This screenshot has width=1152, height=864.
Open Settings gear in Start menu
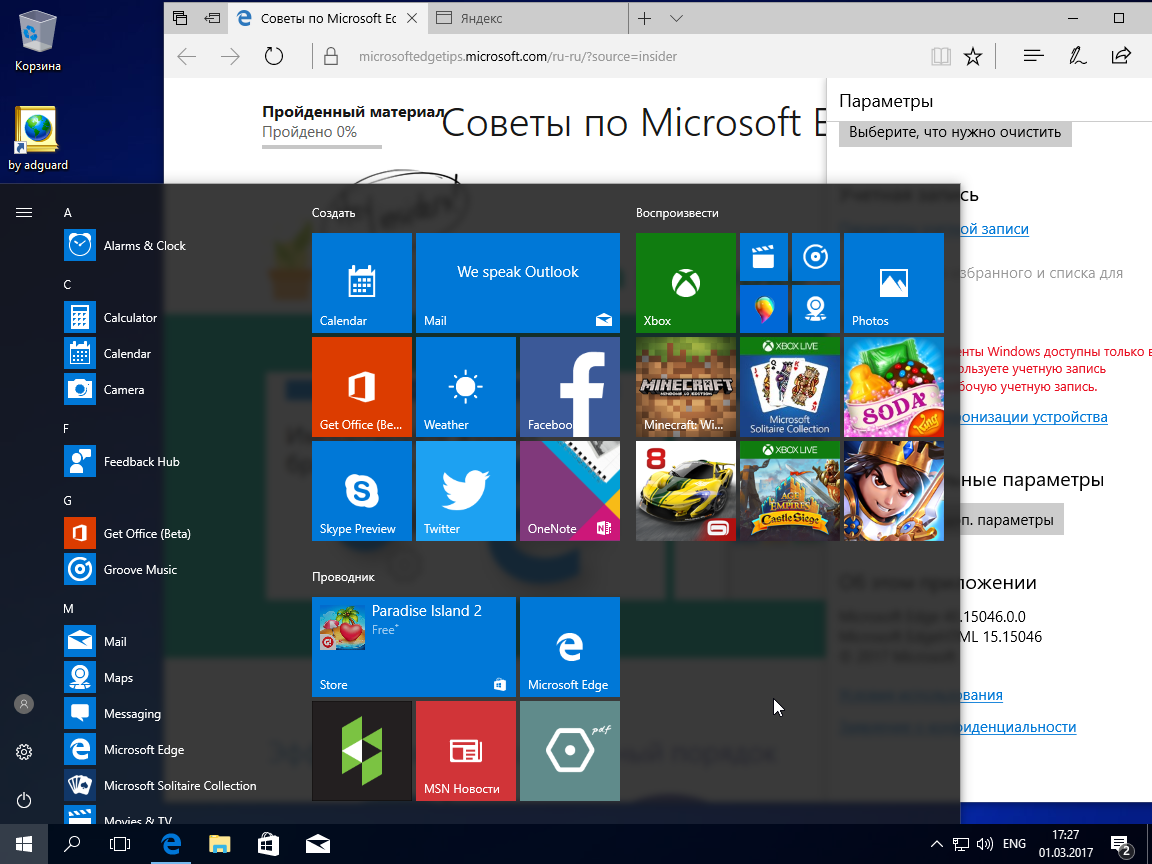click(x=24, y=752)
